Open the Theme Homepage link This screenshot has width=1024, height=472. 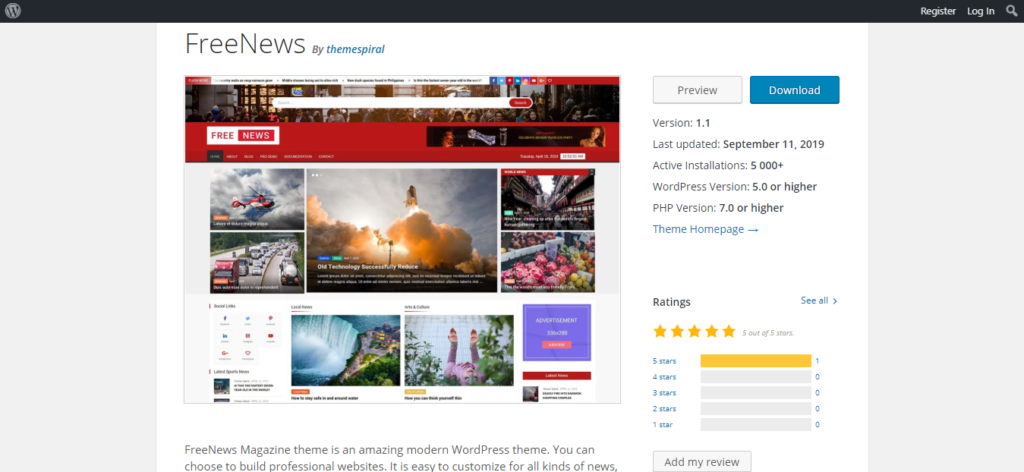705,229
